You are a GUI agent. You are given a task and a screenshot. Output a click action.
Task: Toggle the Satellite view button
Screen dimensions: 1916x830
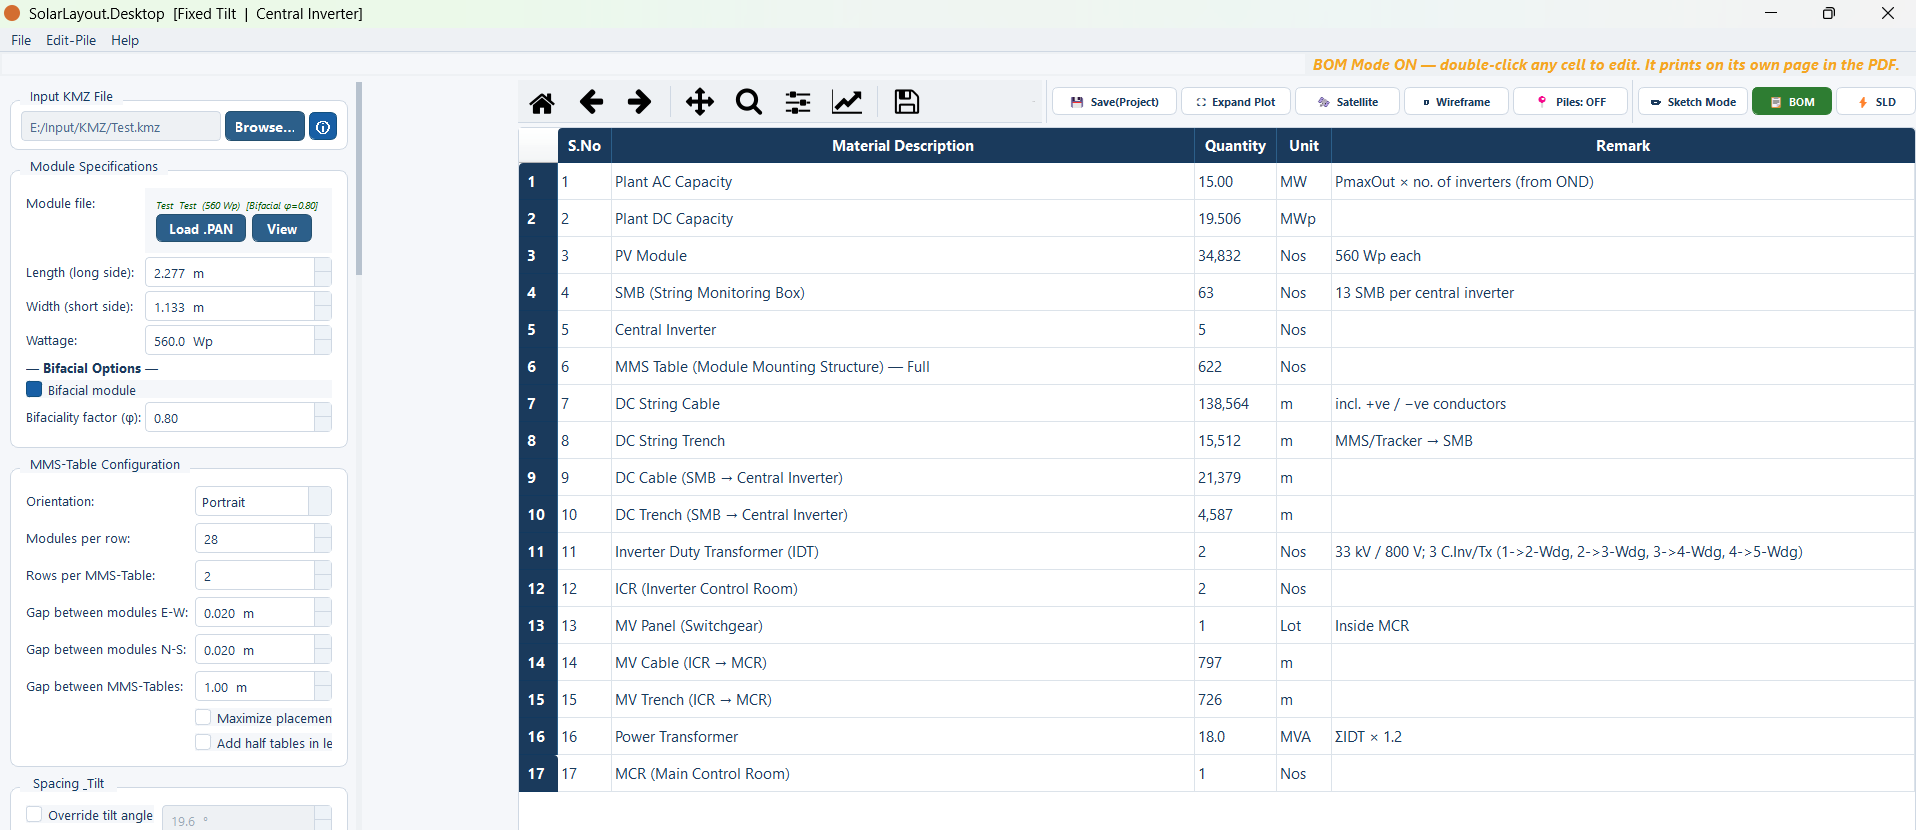[1347, 102]
